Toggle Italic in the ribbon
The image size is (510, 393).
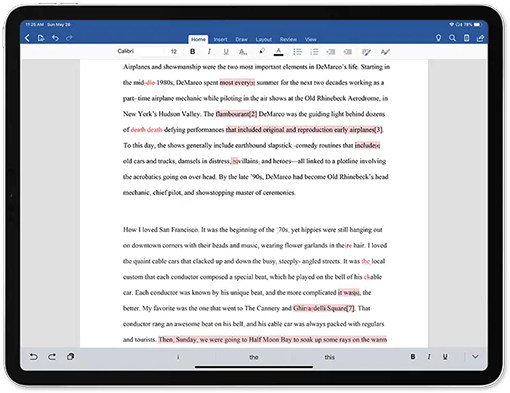209,52
